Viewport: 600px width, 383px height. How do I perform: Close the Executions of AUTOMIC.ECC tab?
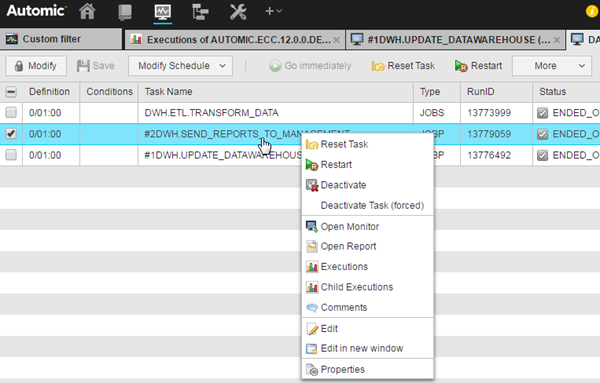coord(336,40)
